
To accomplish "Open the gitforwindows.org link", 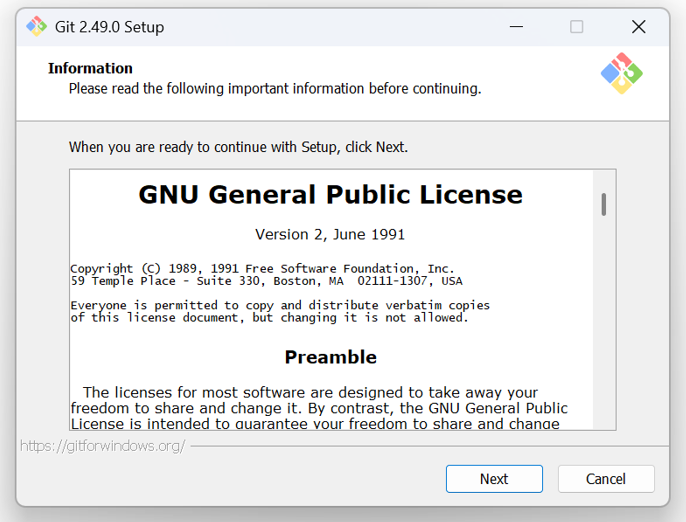I will click(x=103, y=446).
